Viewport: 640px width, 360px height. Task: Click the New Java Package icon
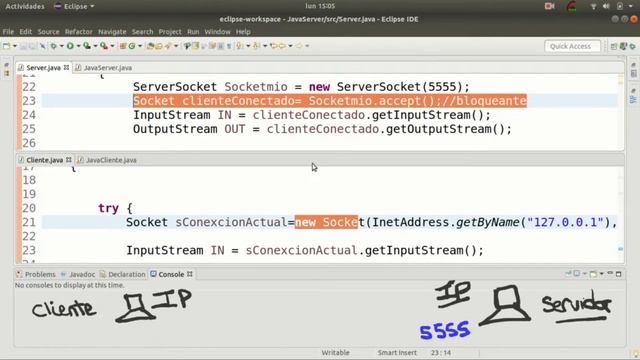(x=122, y=46)
